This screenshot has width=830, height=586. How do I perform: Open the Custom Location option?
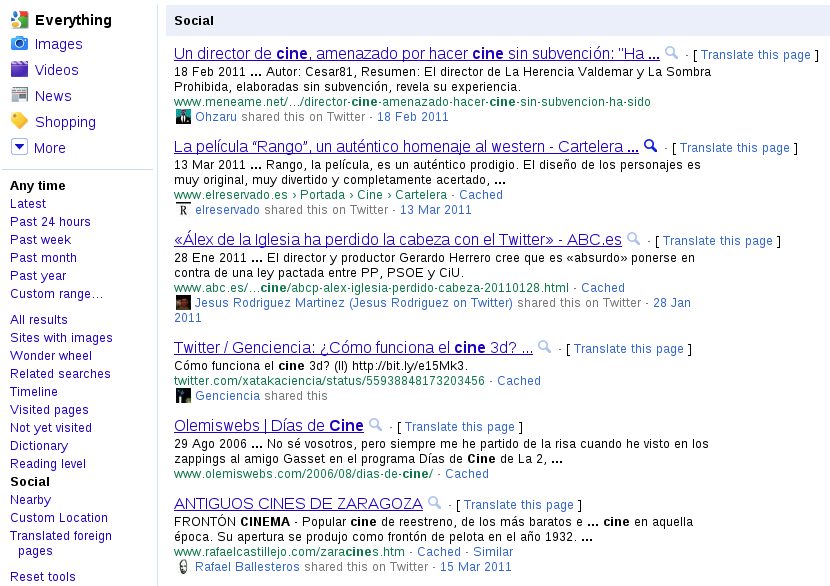coord(59,518)
